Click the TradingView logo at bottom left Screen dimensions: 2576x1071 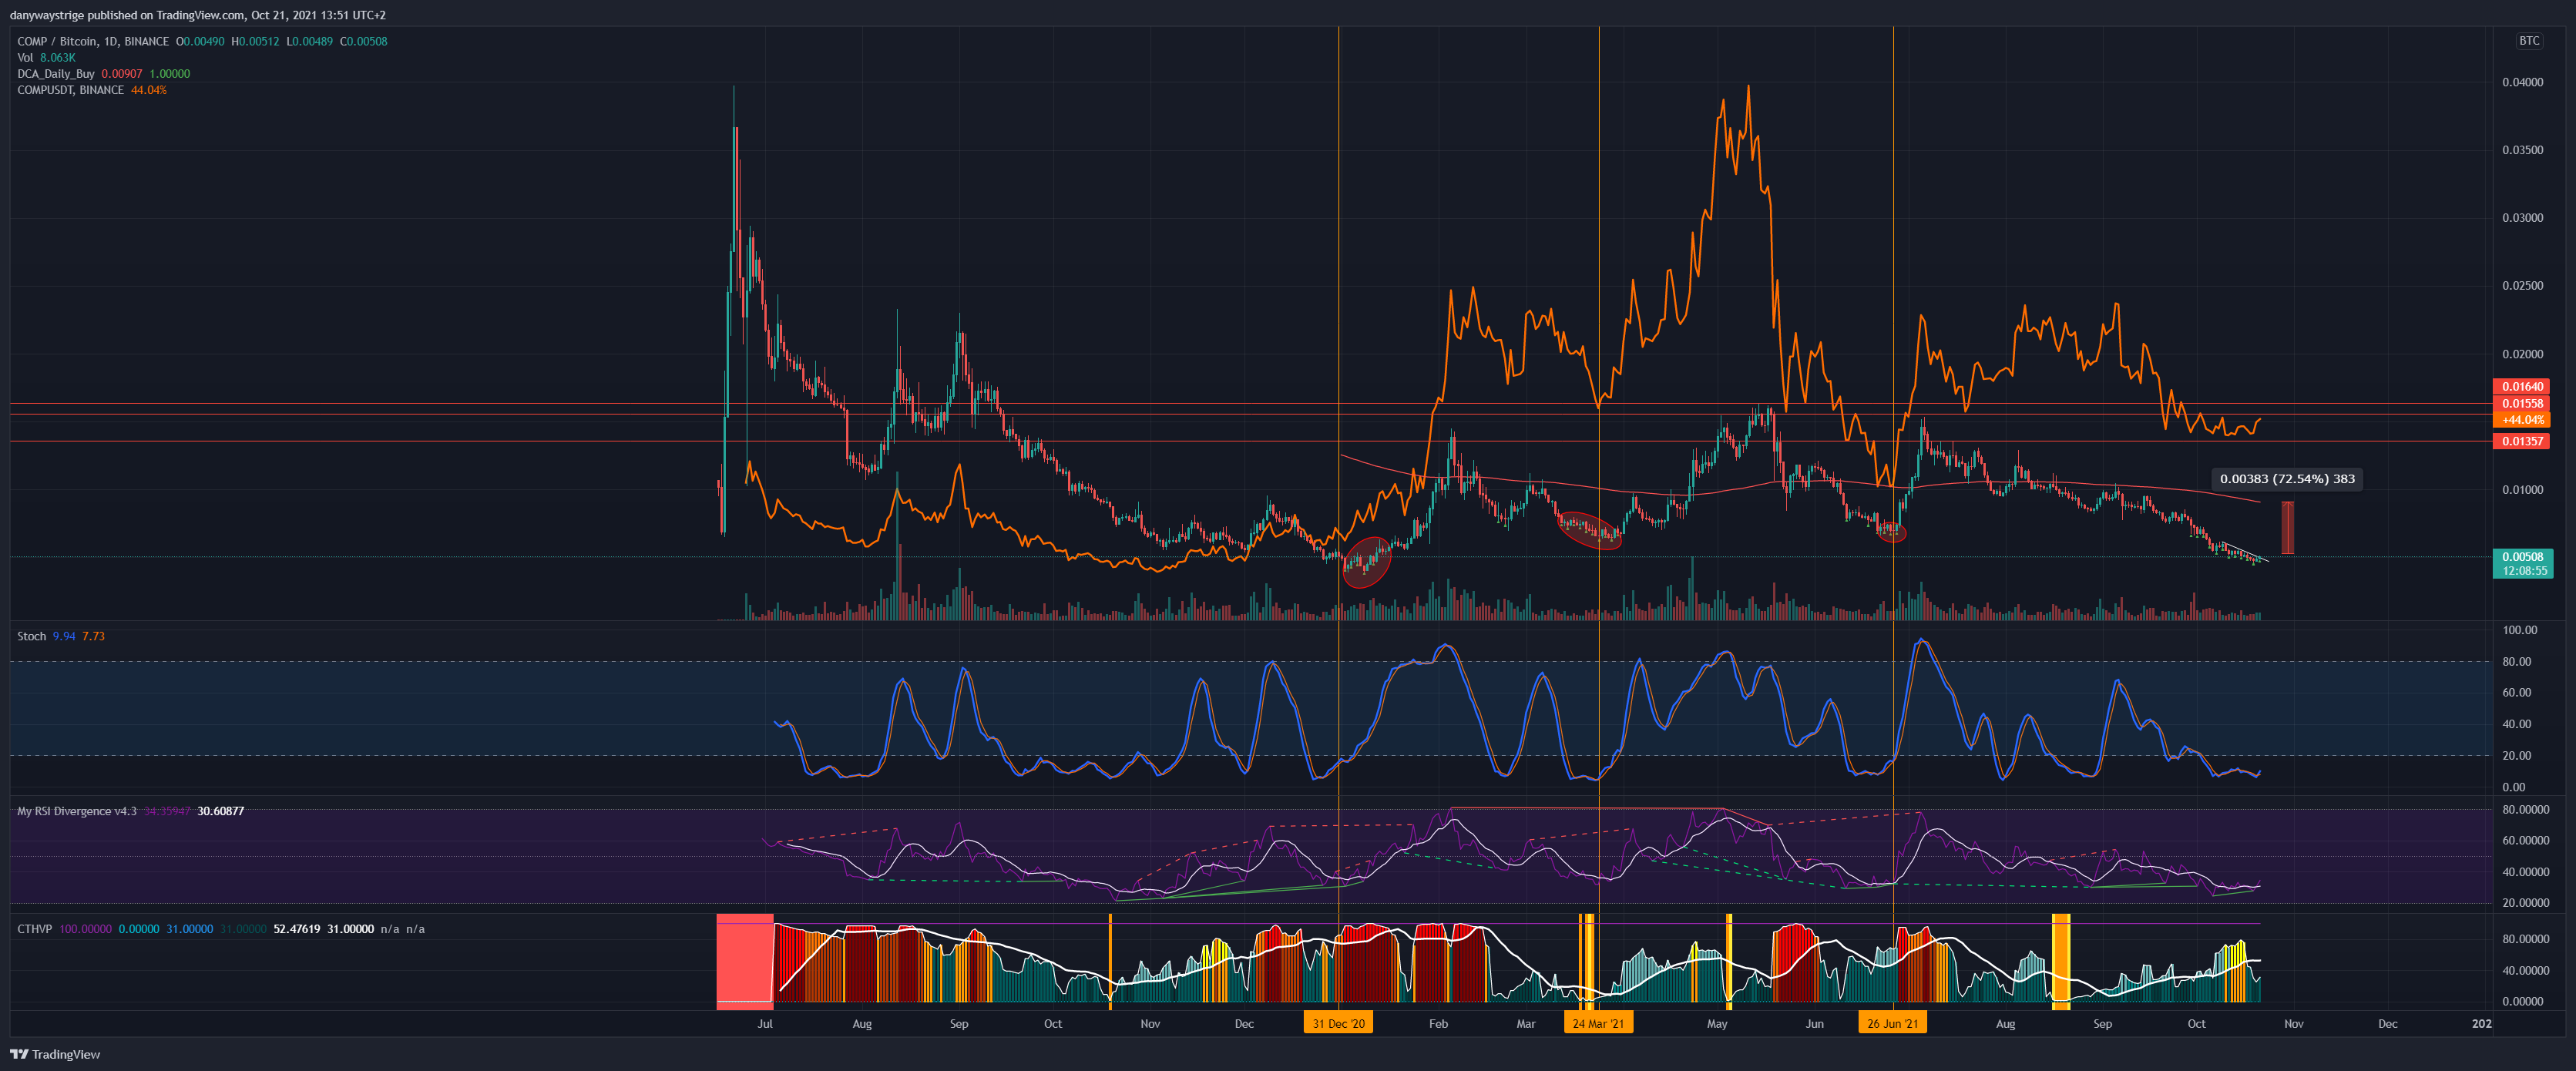point(55,1054)
